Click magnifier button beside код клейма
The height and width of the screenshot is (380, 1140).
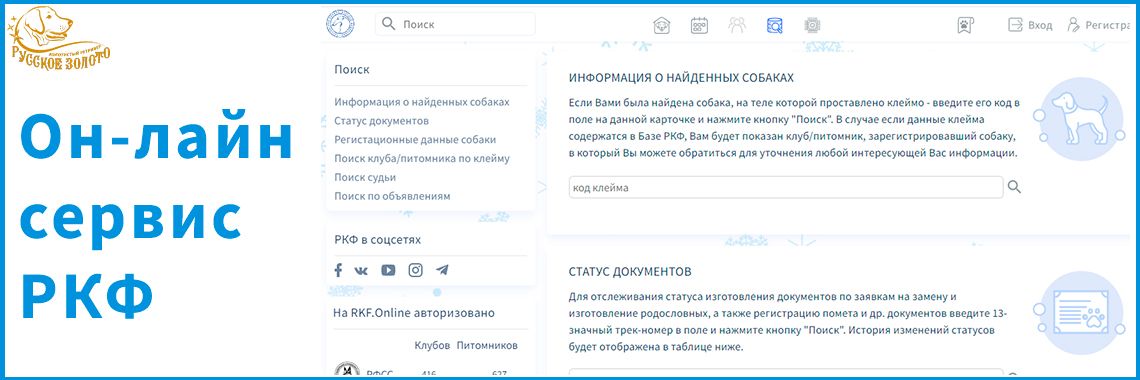(1014, 187)
